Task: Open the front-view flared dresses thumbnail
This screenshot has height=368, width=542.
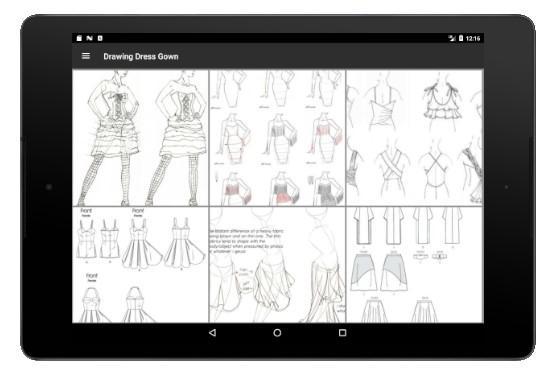Action: tap(140, 265)
